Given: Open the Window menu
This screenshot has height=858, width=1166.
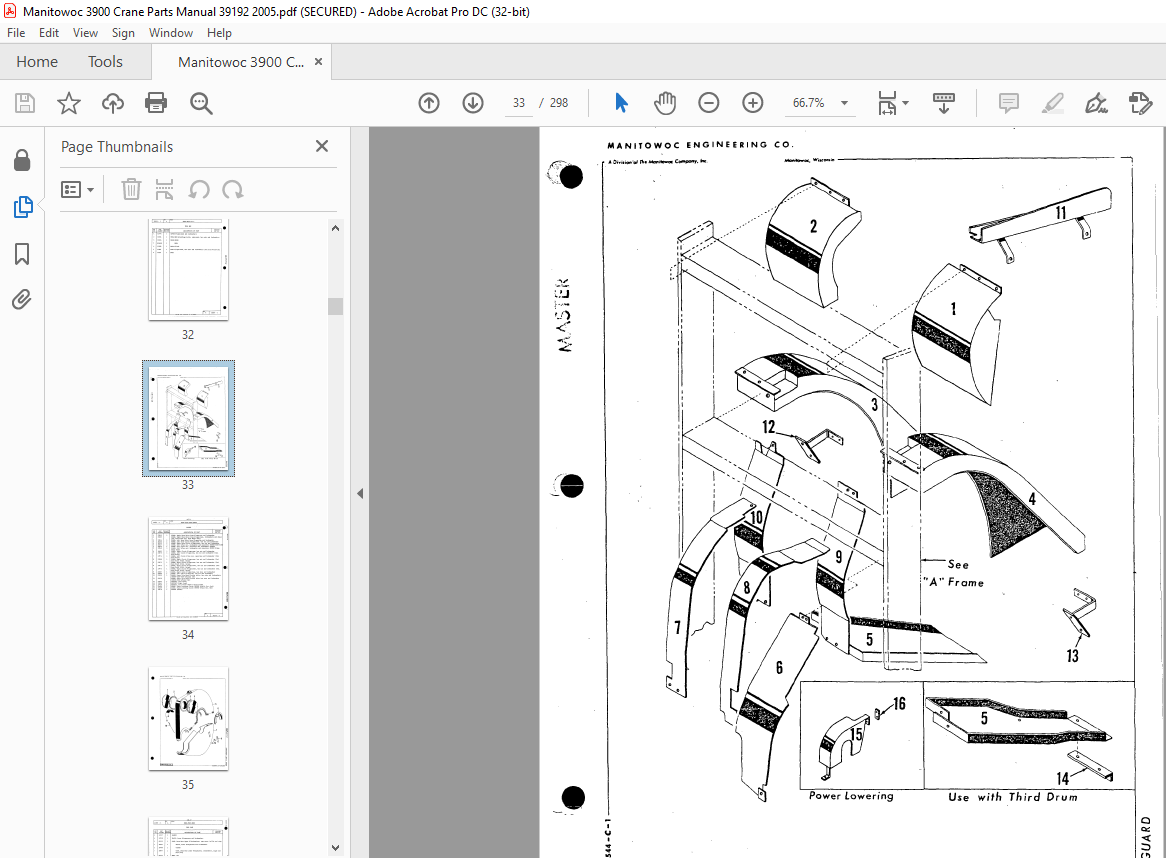Looking at the screenshot, I should click(170, 33).
